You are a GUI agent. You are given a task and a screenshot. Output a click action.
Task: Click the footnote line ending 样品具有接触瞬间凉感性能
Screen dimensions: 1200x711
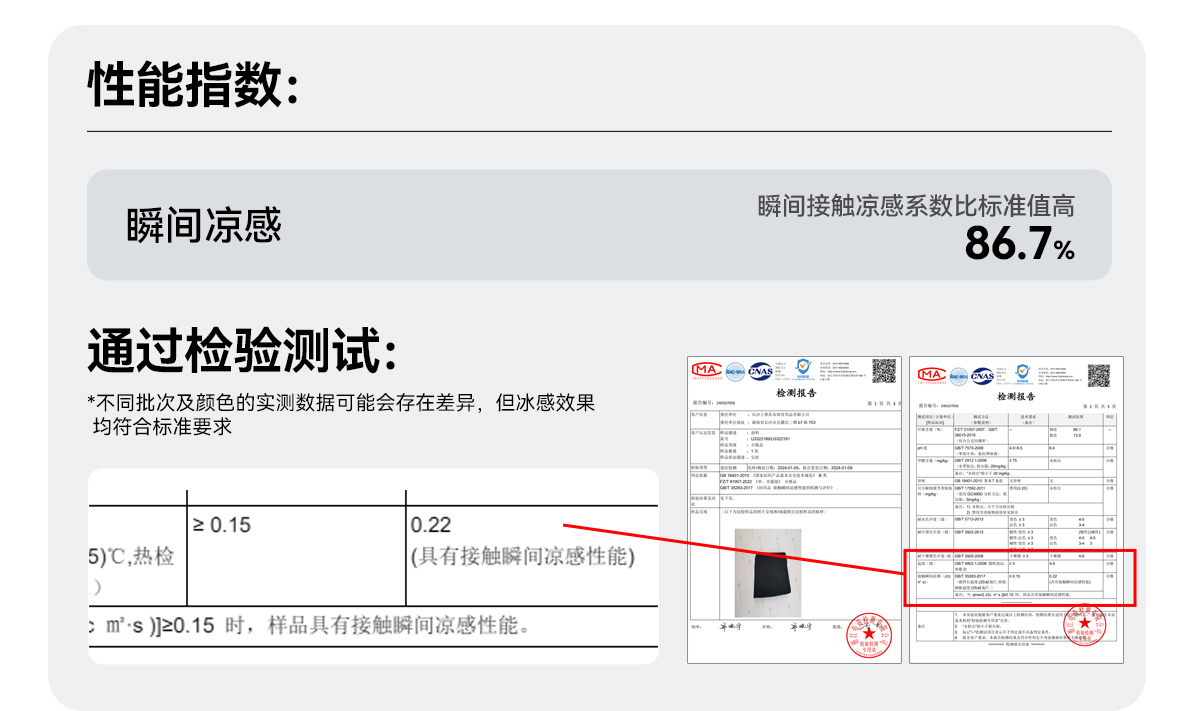310,626
